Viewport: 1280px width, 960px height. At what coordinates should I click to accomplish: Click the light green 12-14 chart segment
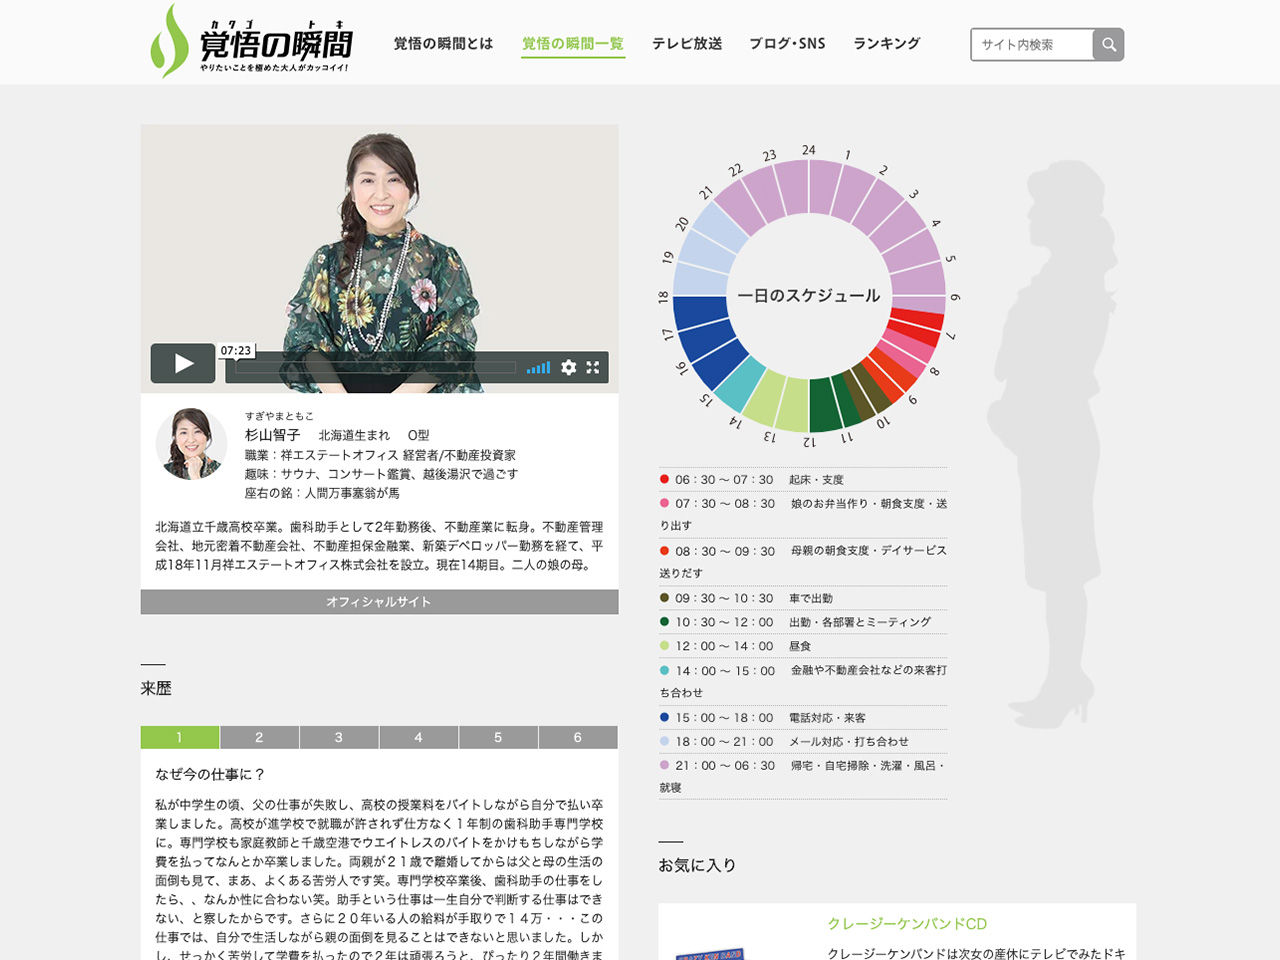(x=777, y=399)
